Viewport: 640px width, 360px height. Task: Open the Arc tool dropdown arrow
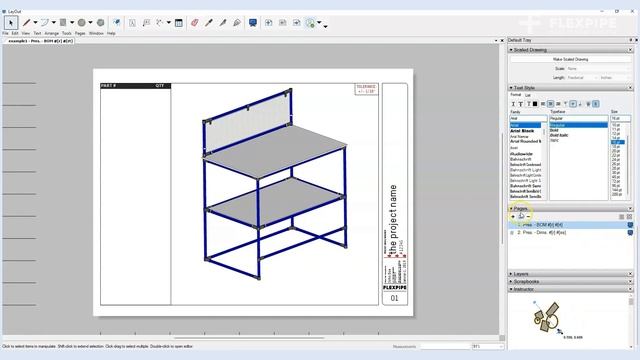[53, 23]
